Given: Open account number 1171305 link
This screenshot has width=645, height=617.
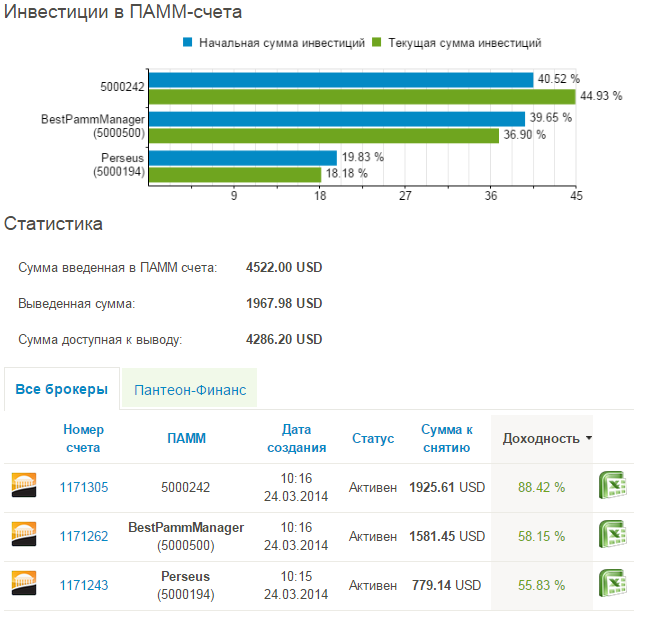Looking at the screenshot, I should [84, 487].
